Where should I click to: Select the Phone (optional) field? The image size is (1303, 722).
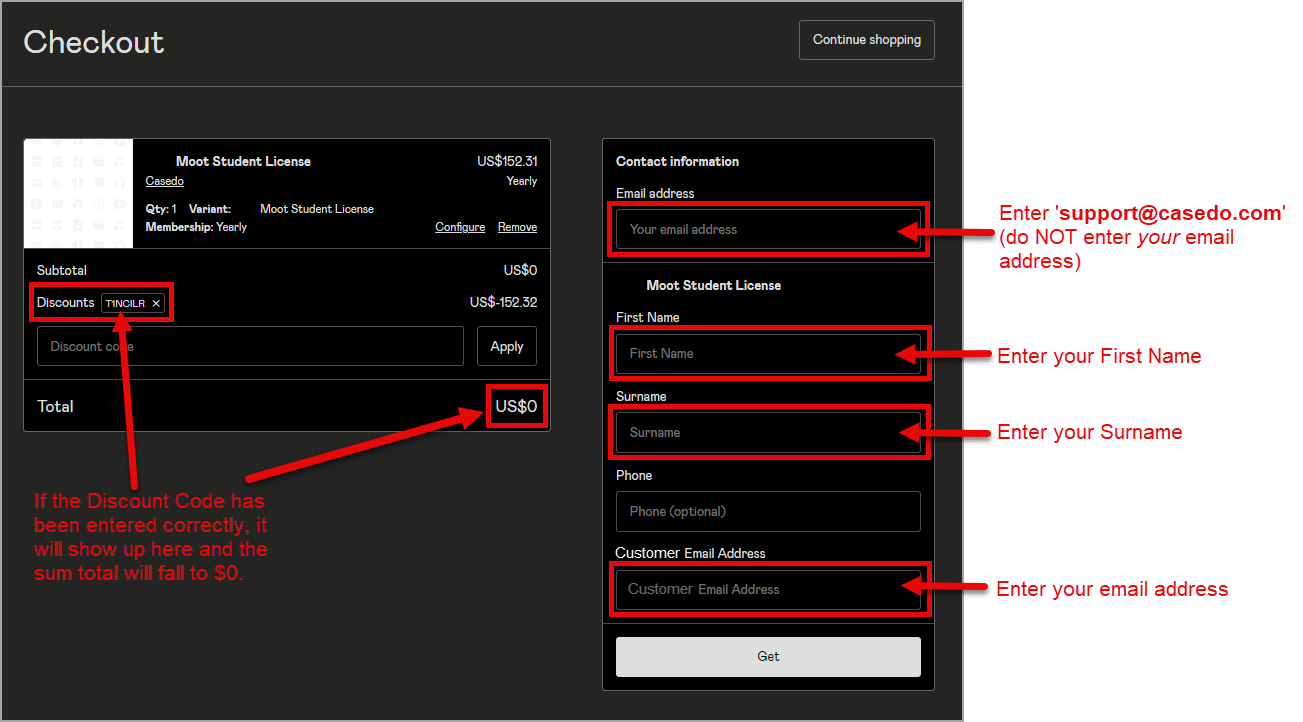tap(768, 511)
